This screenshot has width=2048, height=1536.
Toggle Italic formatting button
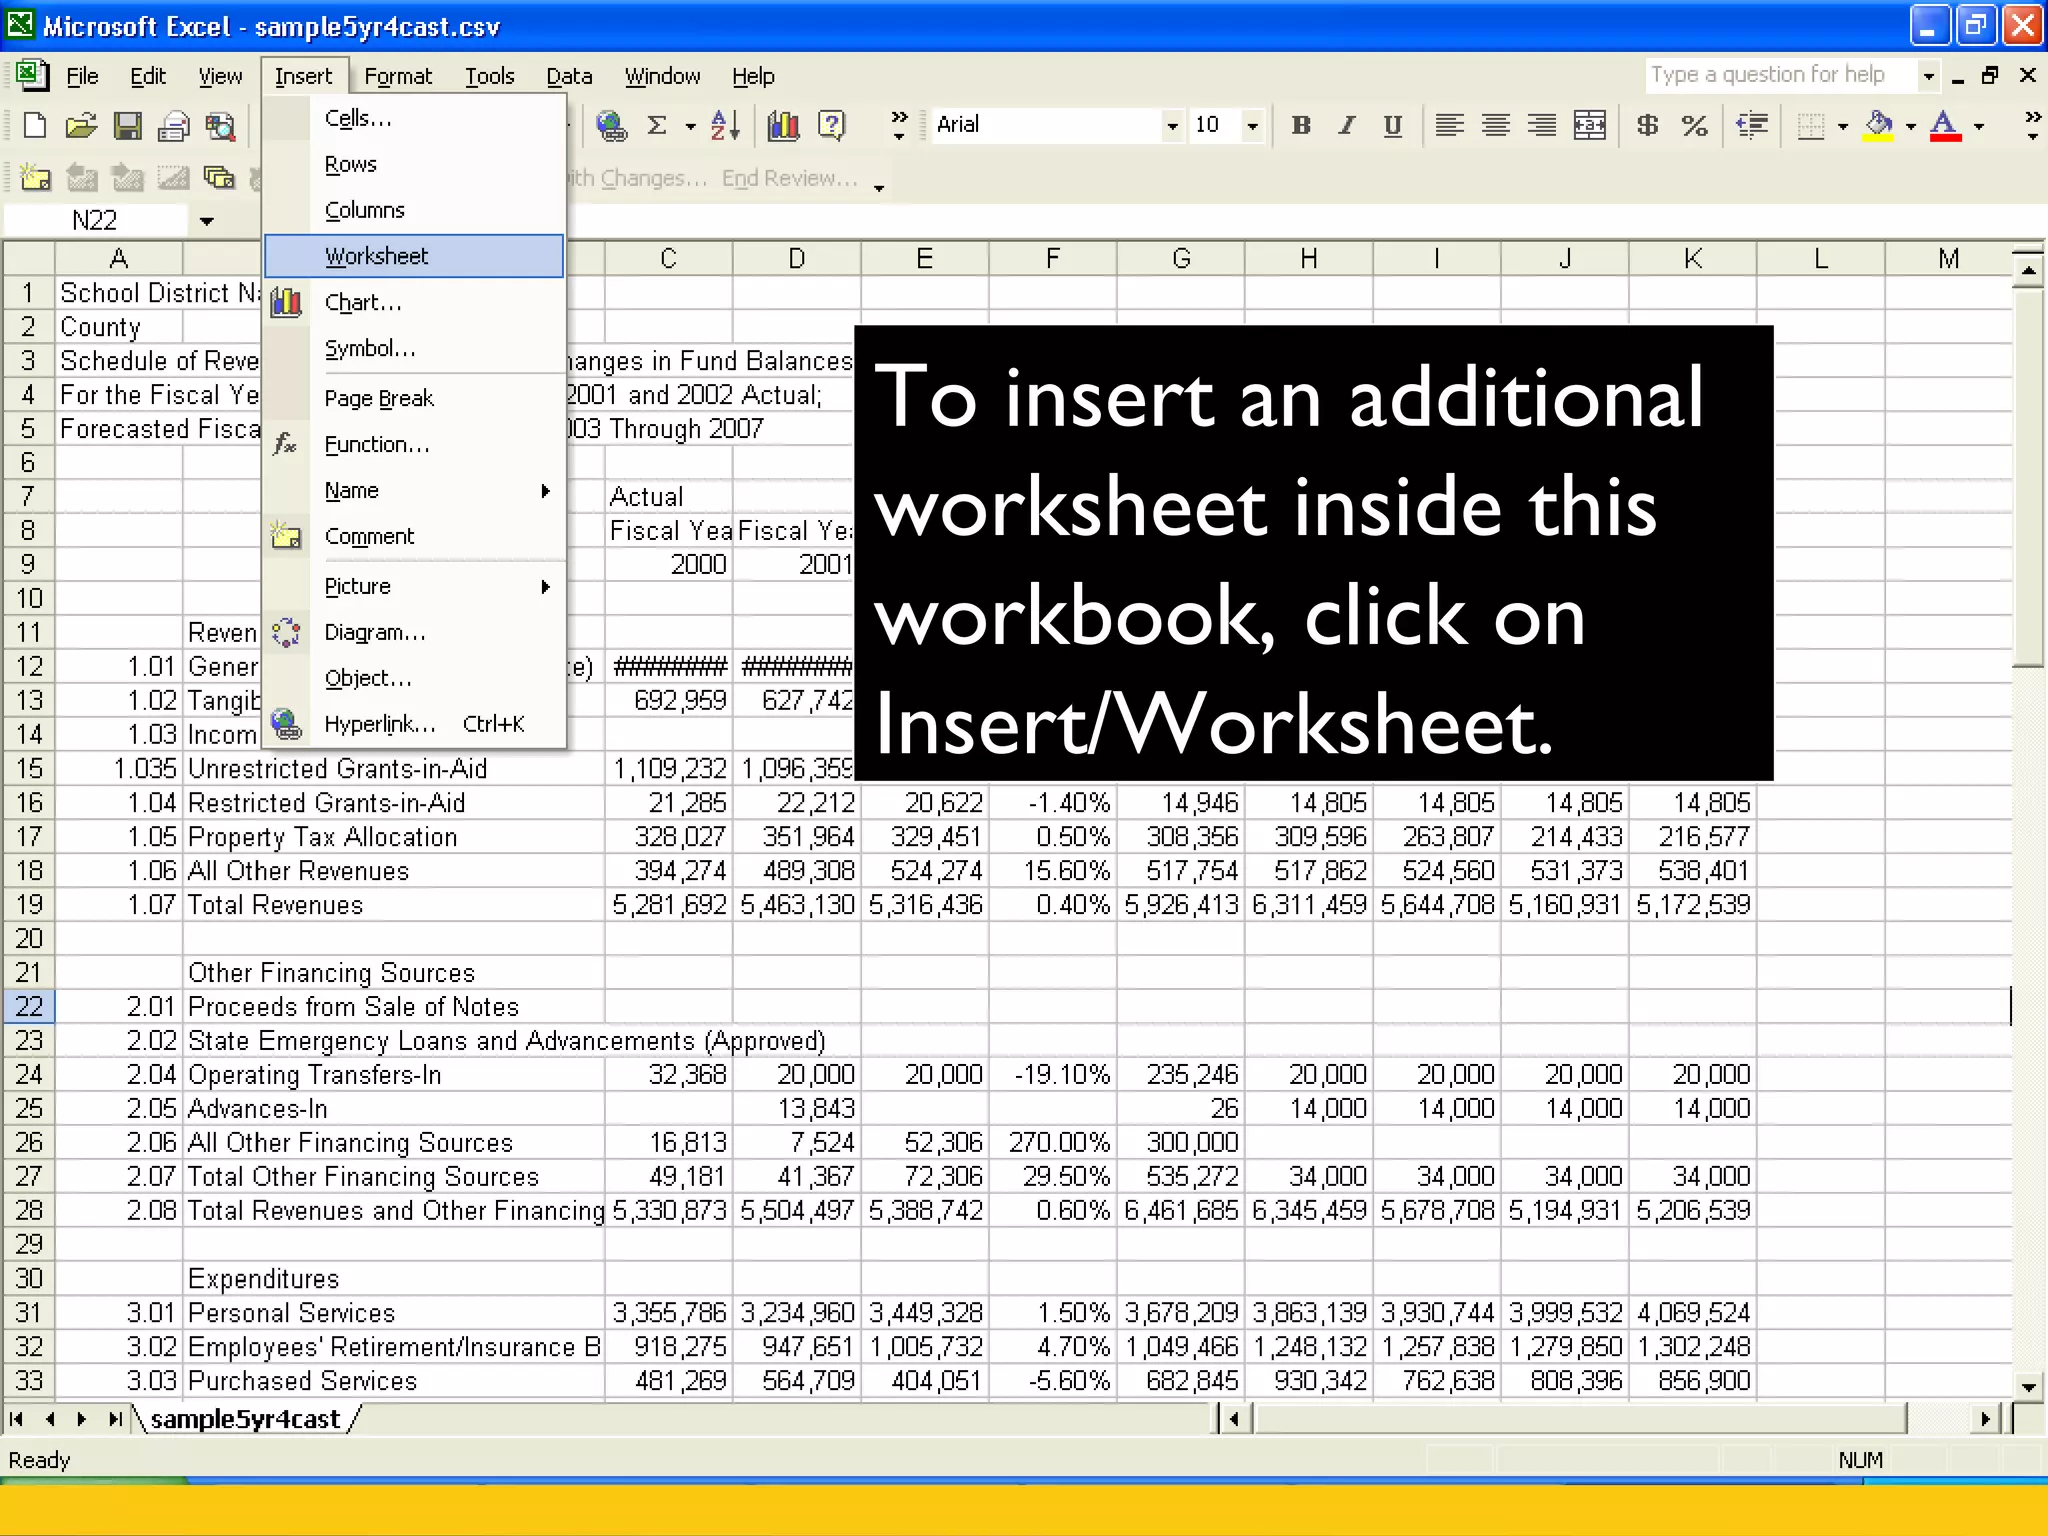(x=1347, y=125)
